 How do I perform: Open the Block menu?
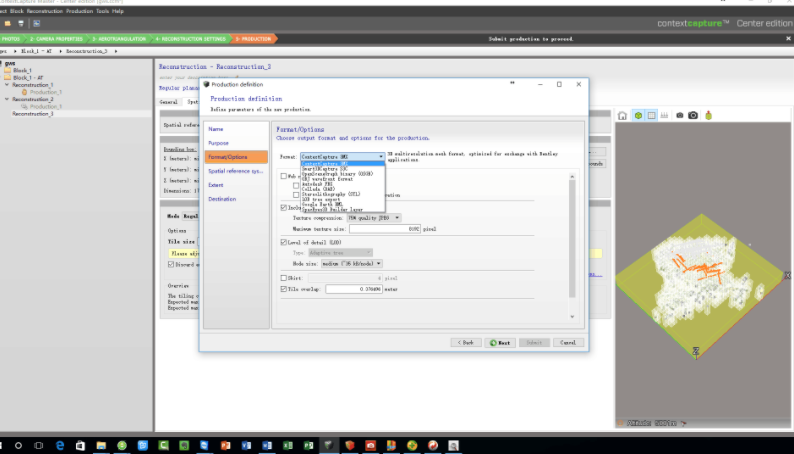tap(17, 11)
